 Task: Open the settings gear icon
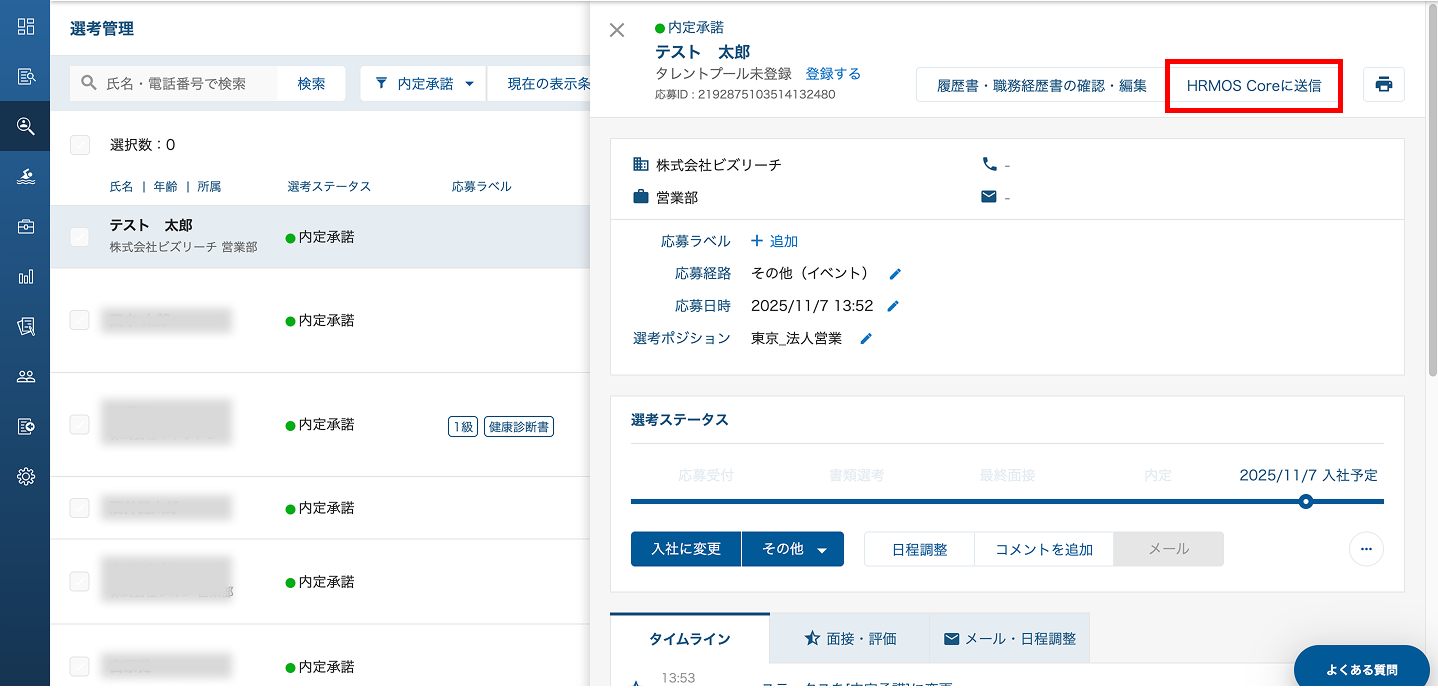pyautogui.click(x=26, y=477)
